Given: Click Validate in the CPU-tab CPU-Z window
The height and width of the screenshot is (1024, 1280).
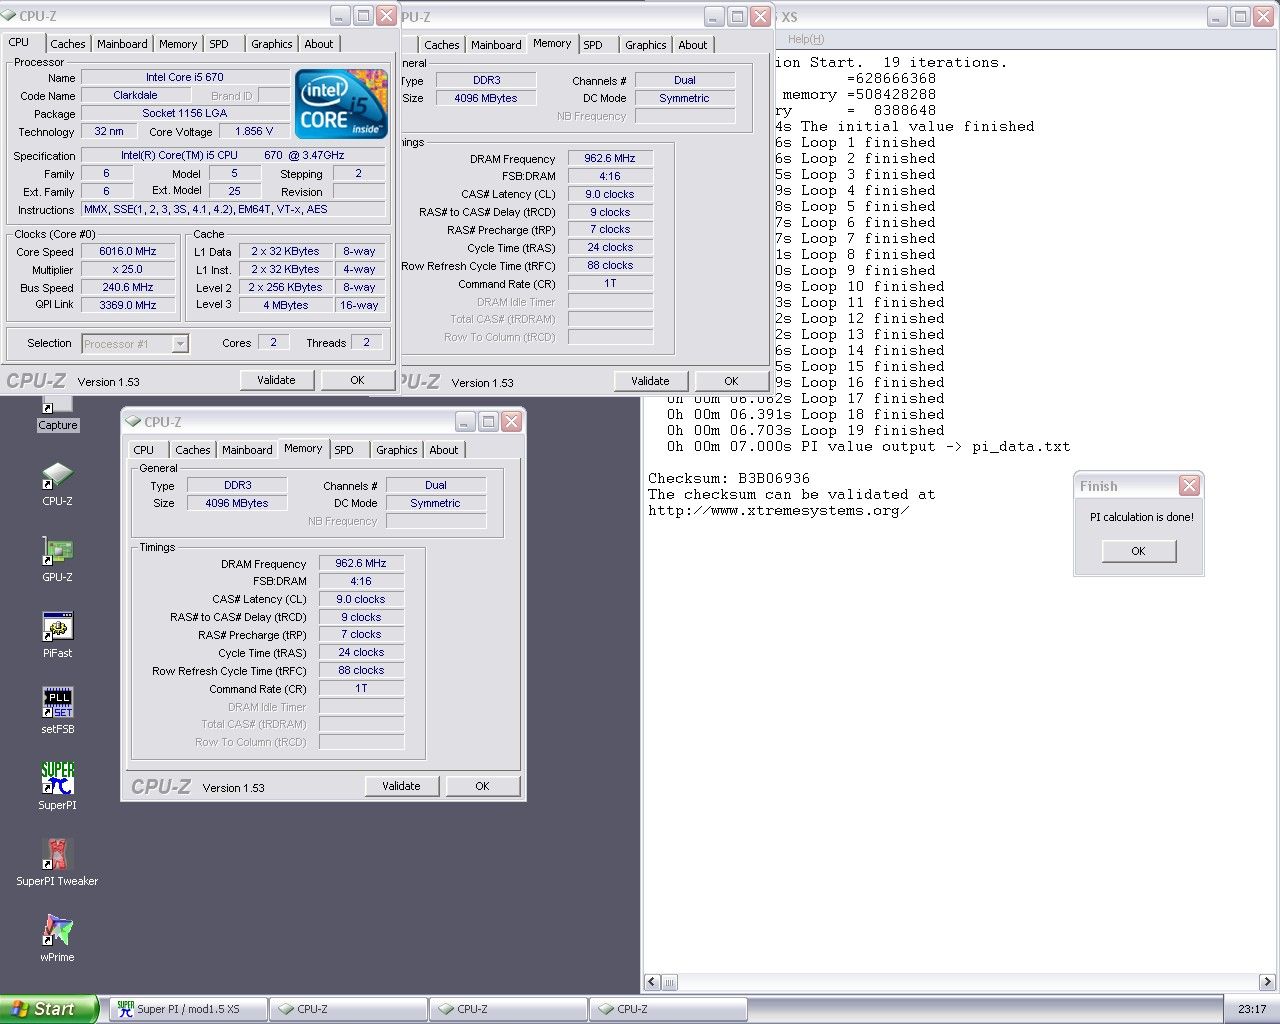Looking at the screenshot, I should [x=276, y=380].
